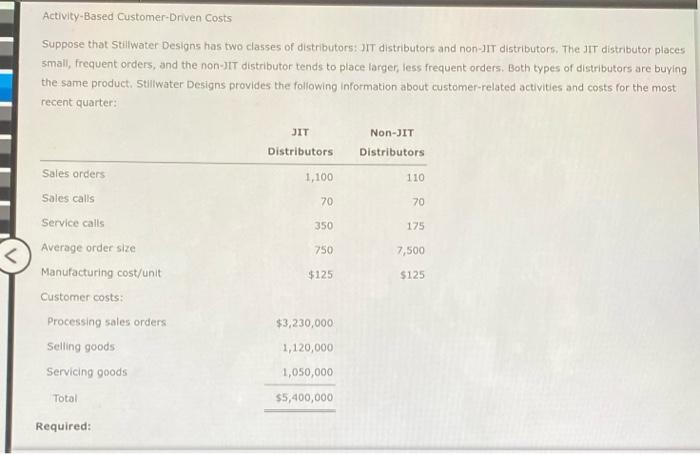Click the 'Sales calls' row label
The image size is (700, 454).
(x=68, y=198)
